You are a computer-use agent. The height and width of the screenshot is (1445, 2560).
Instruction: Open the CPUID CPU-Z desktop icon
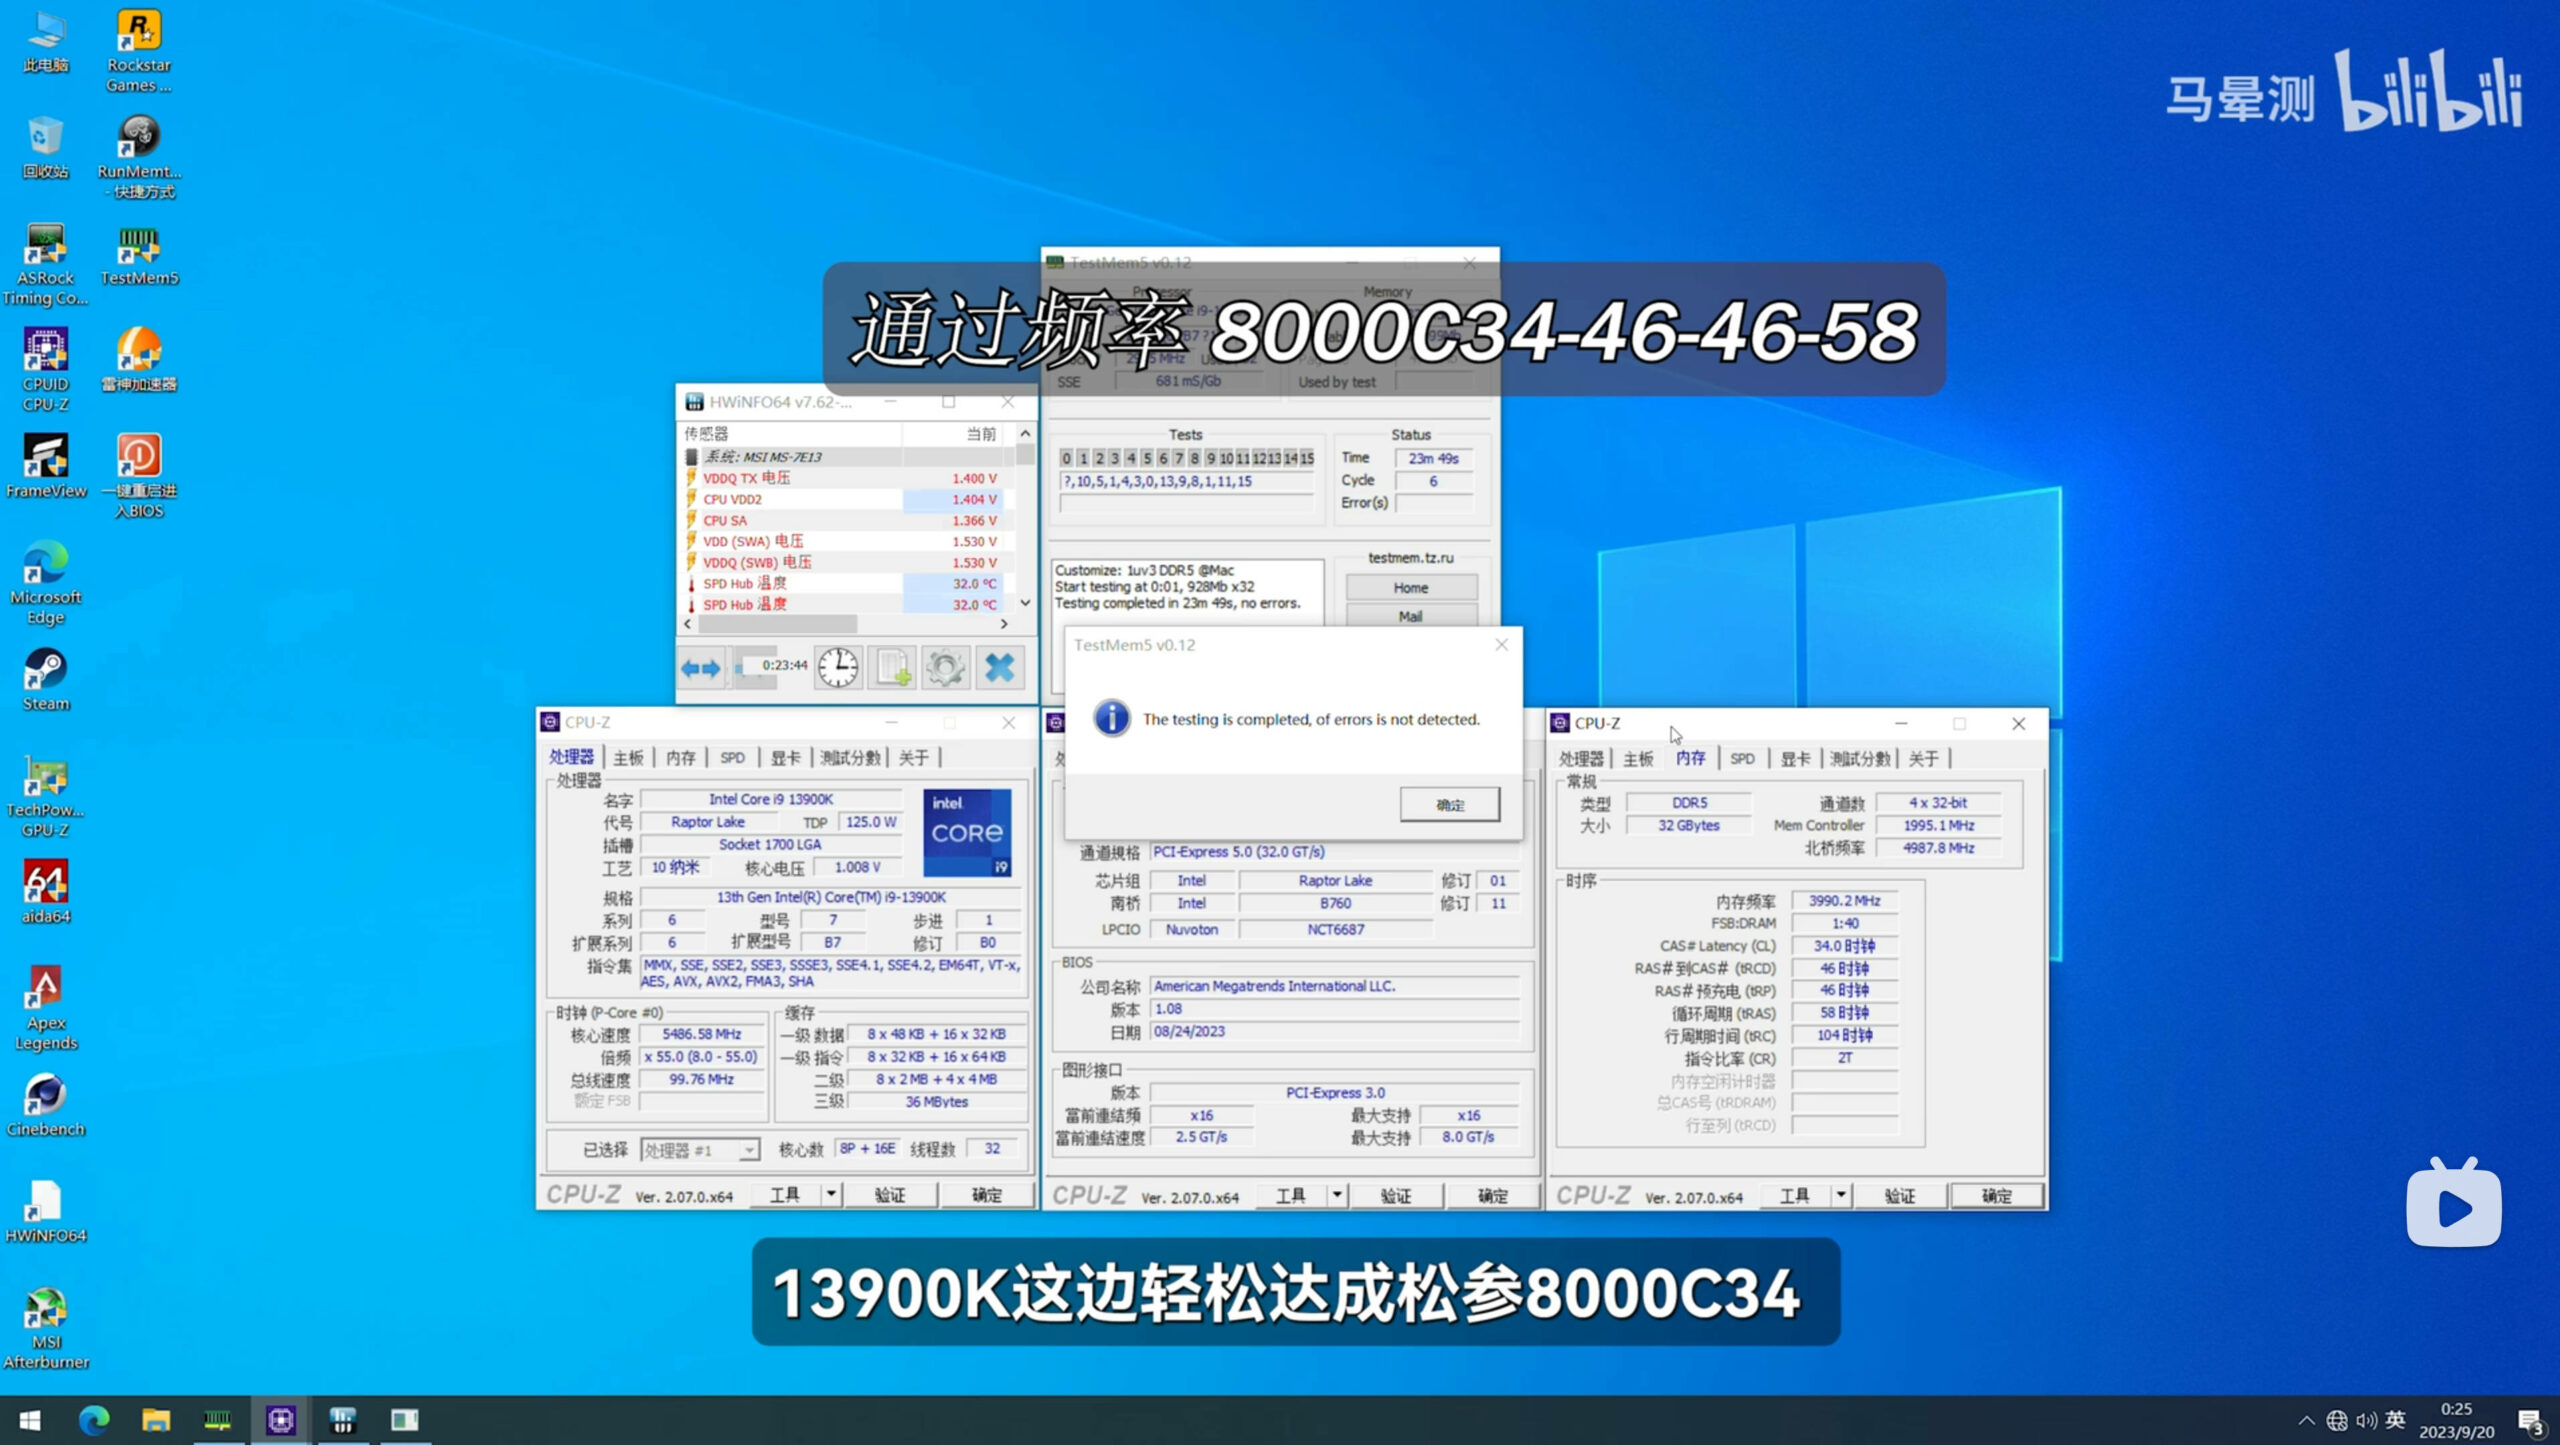(45, 369)
